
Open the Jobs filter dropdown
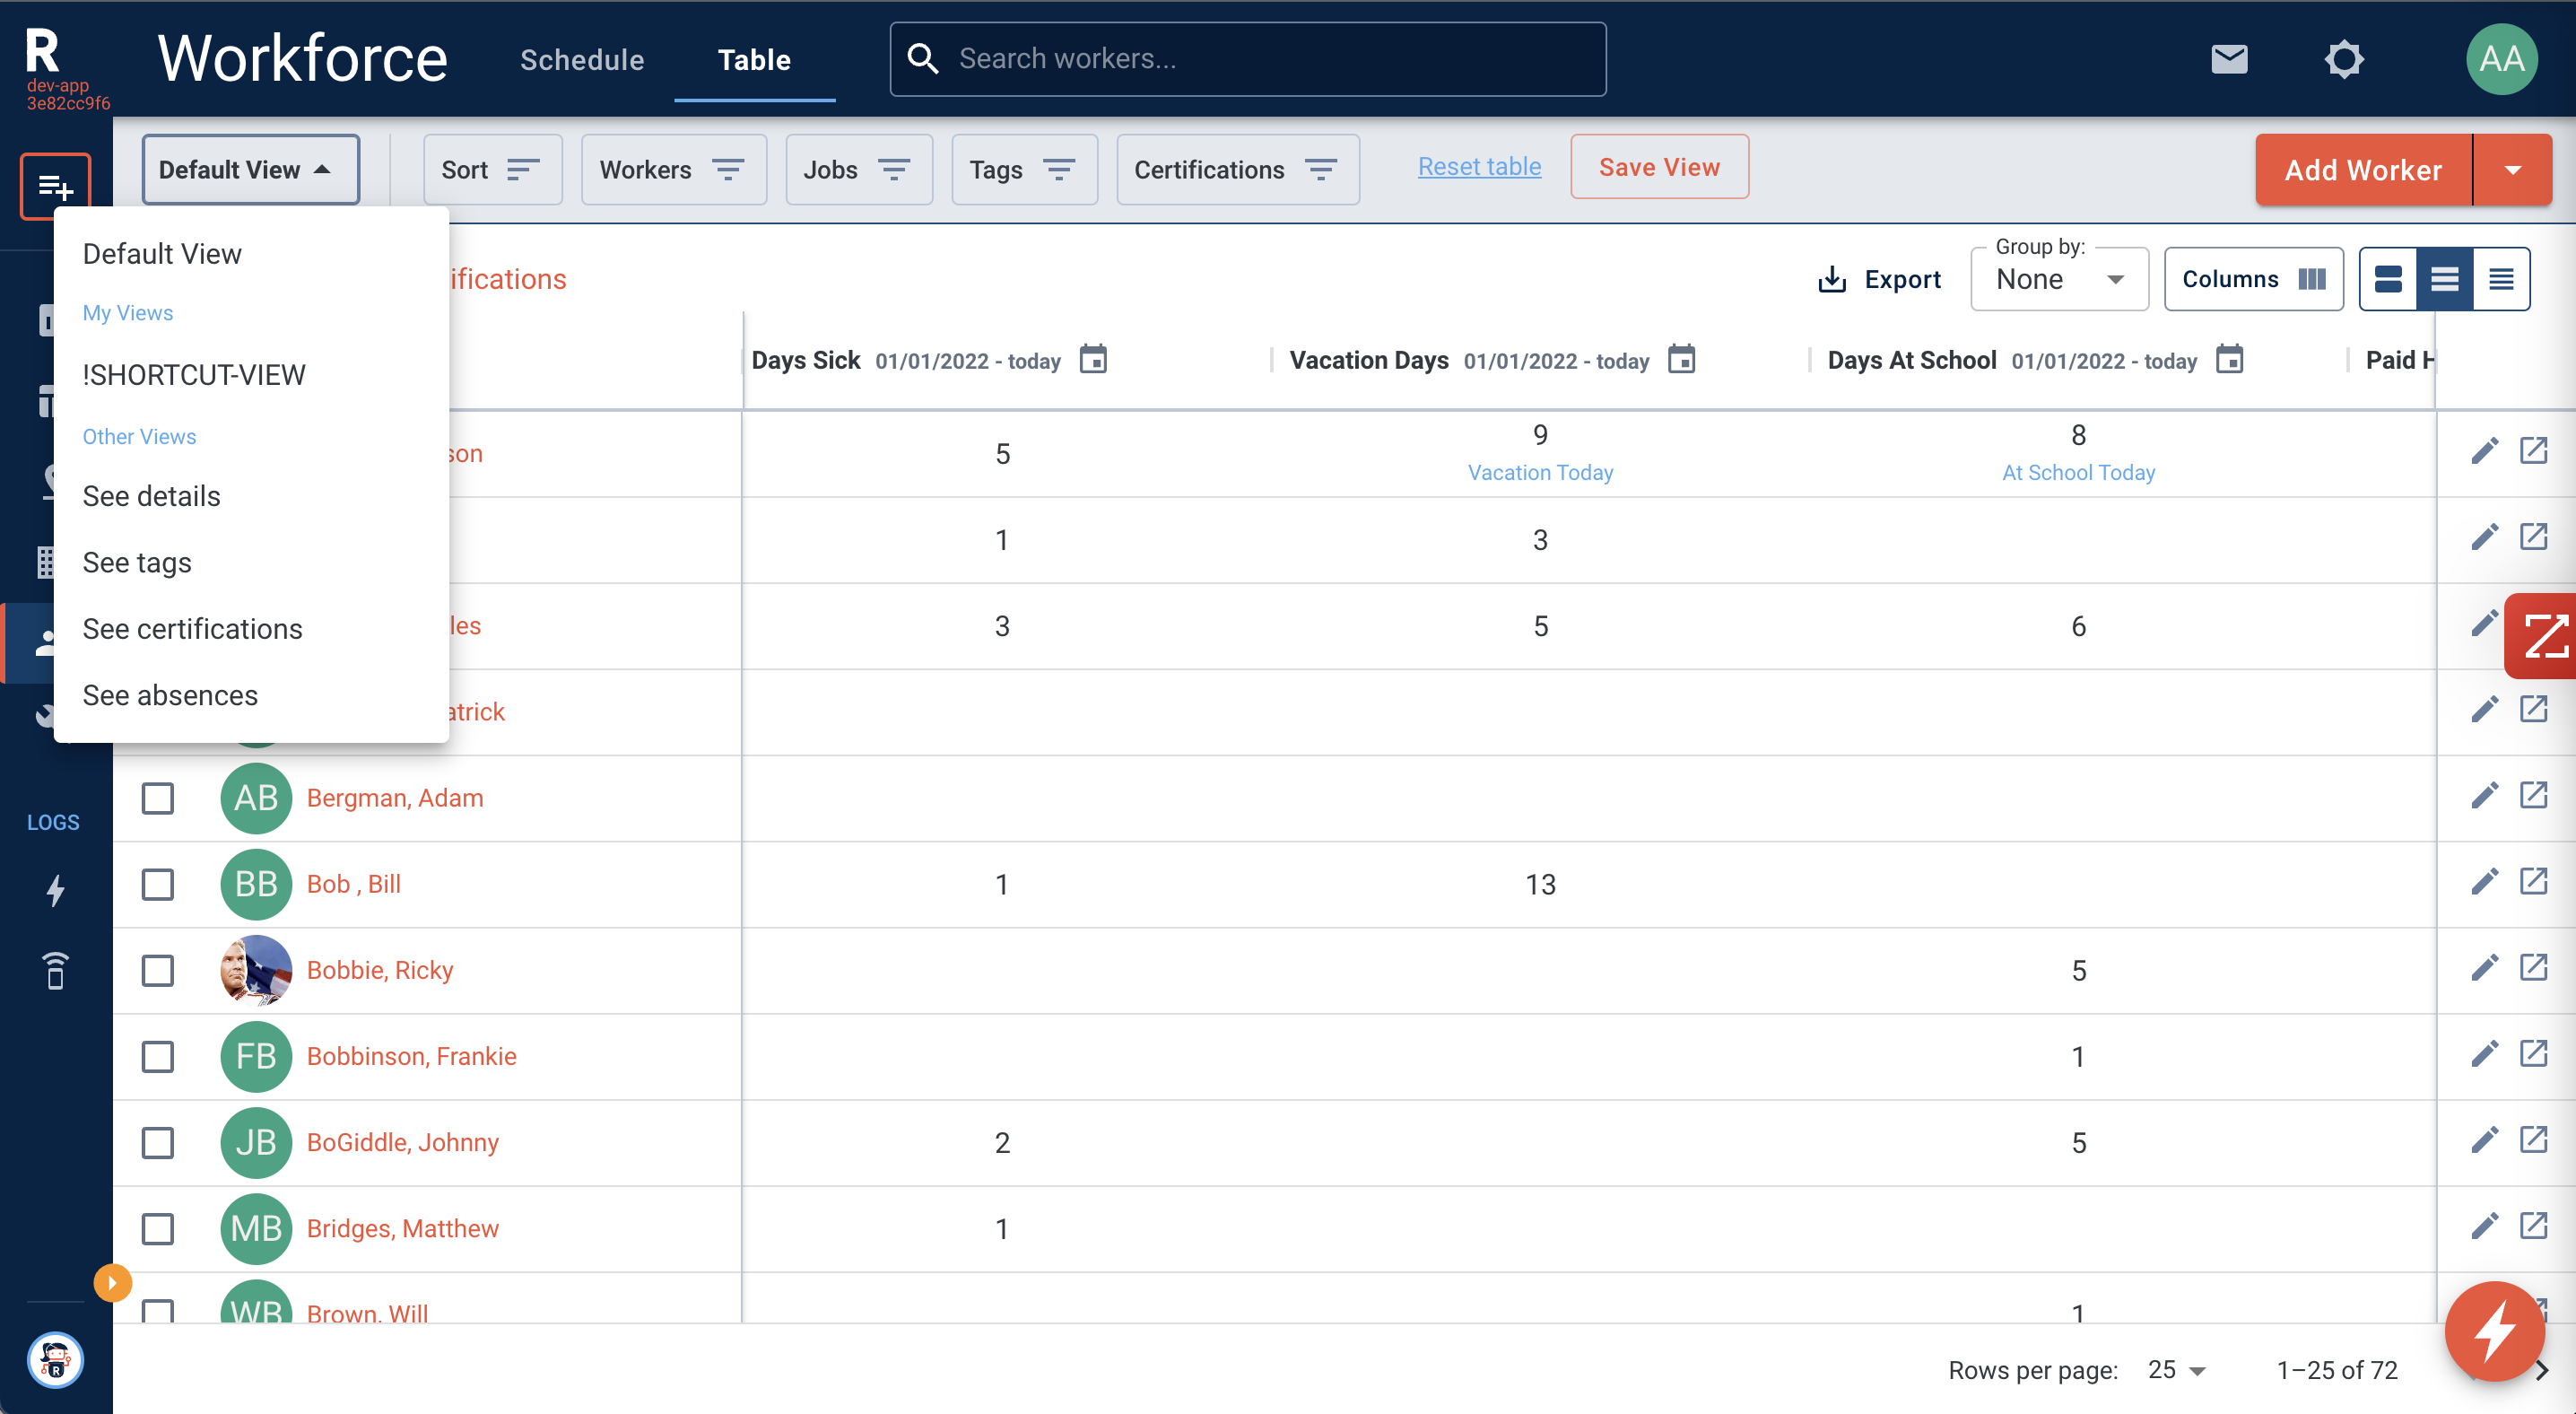858,170
